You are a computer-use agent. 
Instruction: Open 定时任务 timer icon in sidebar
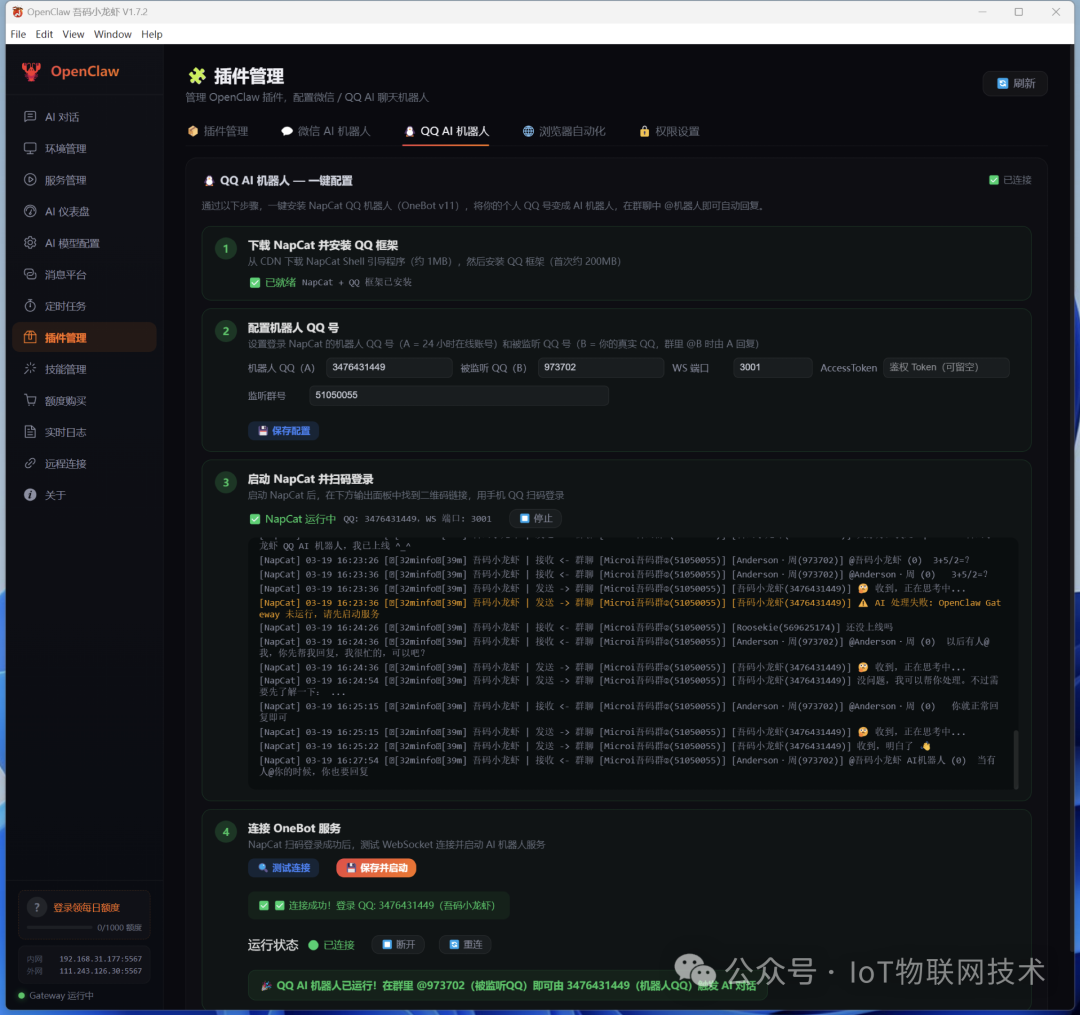coord(30,305)
